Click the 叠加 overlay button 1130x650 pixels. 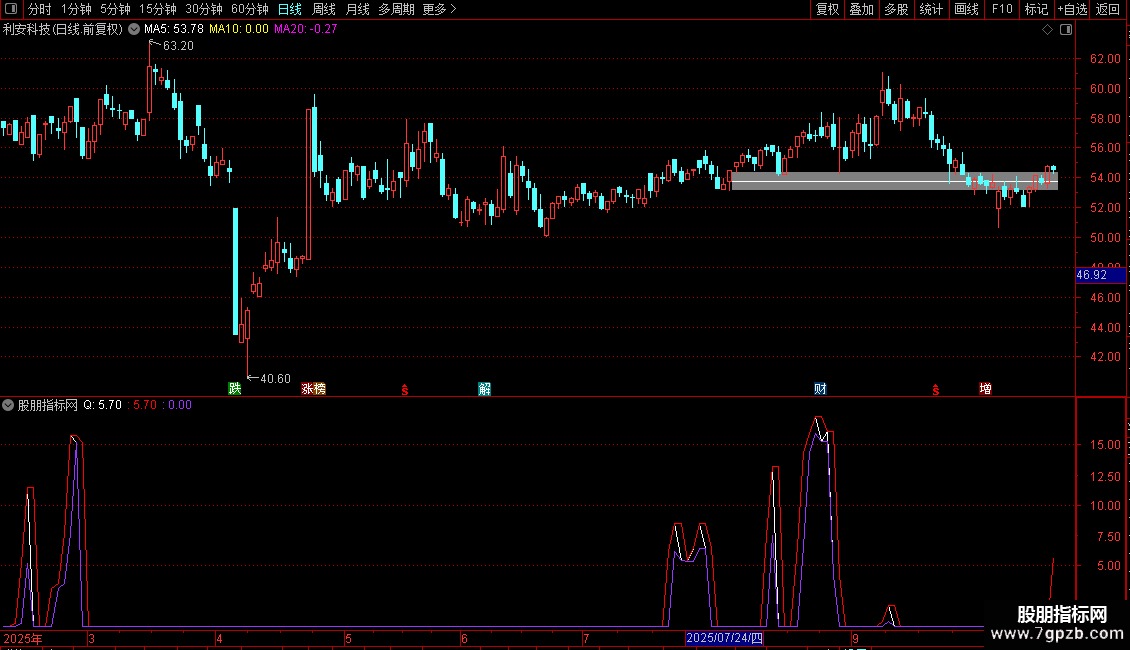861,9
